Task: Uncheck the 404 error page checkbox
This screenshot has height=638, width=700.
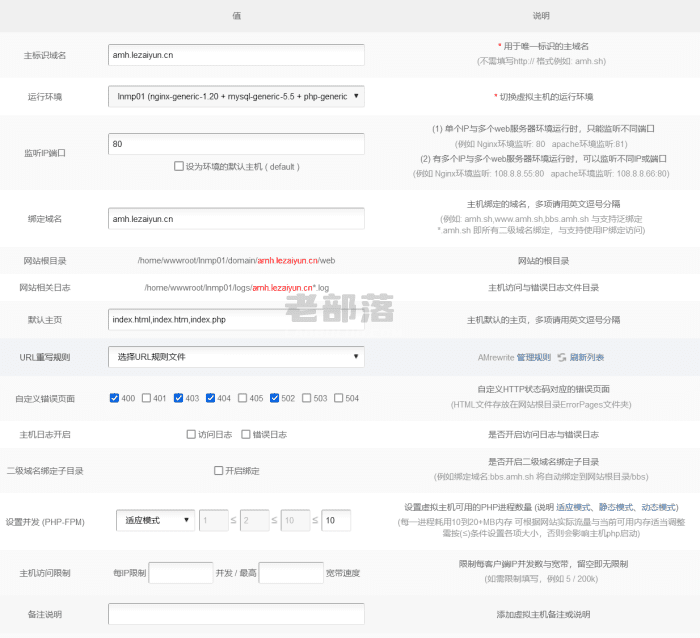Action: [x=210, y=398]
